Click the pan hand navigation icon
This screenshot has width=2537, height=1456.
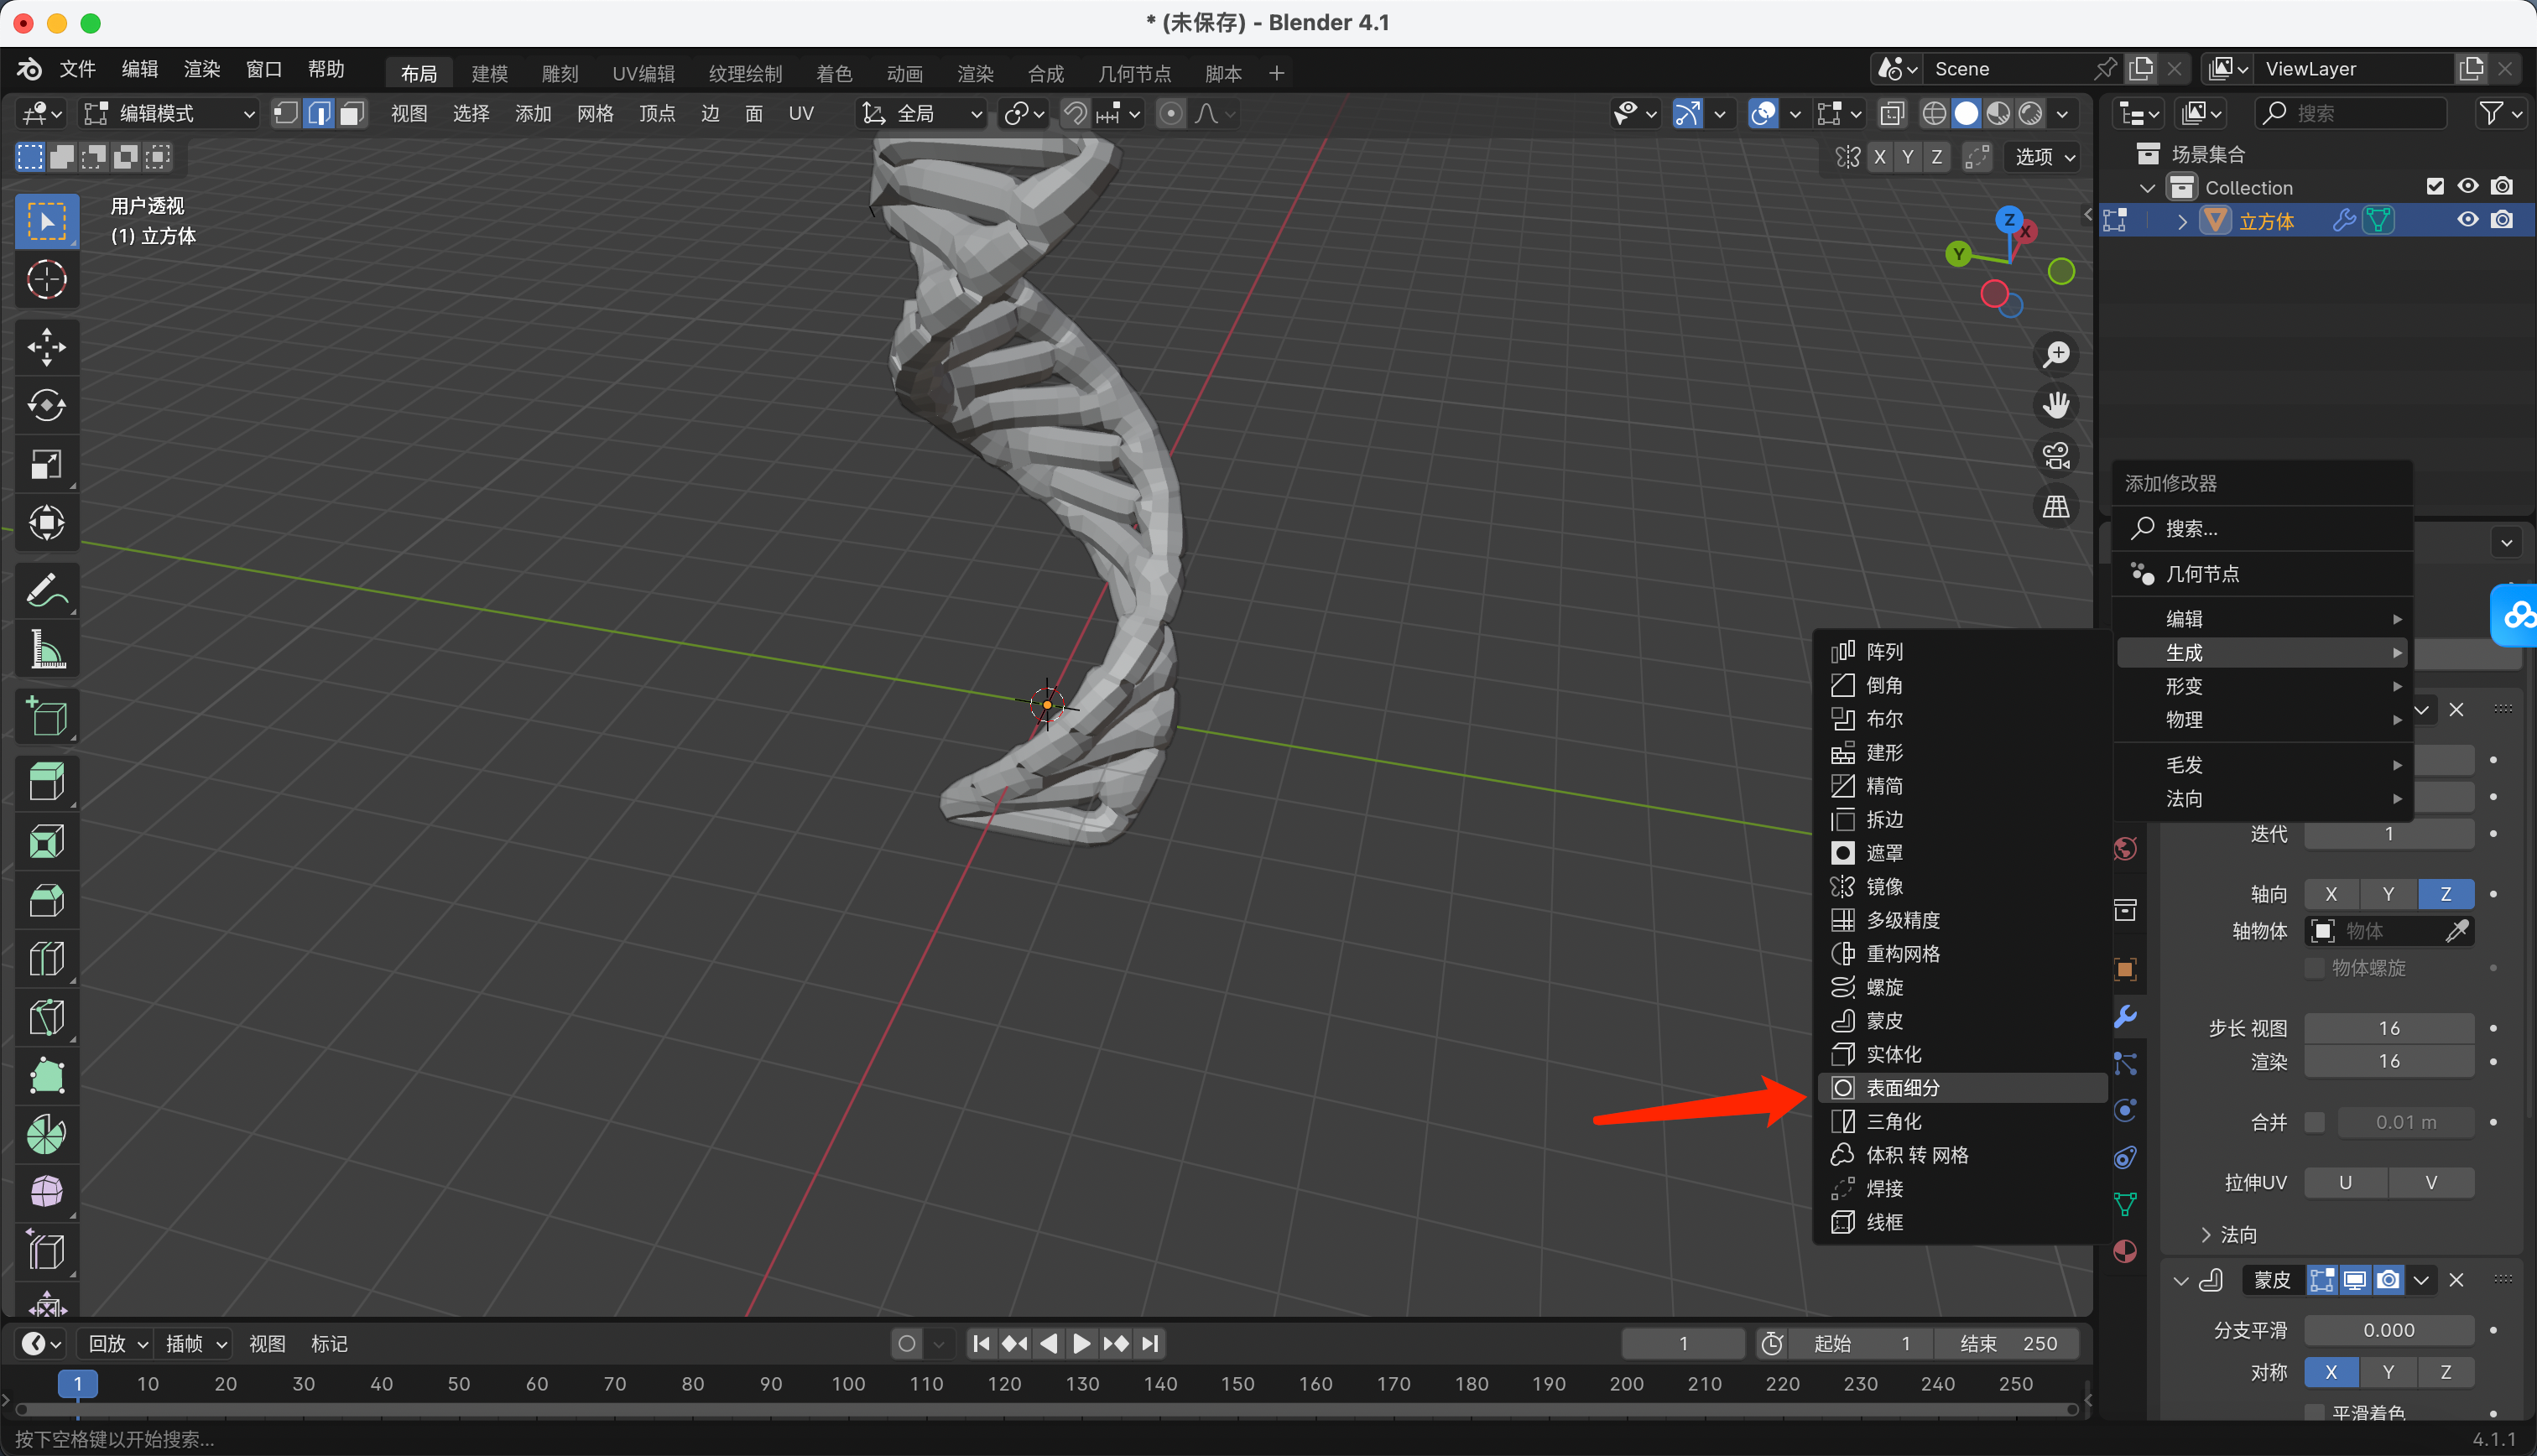(2056, 405)
